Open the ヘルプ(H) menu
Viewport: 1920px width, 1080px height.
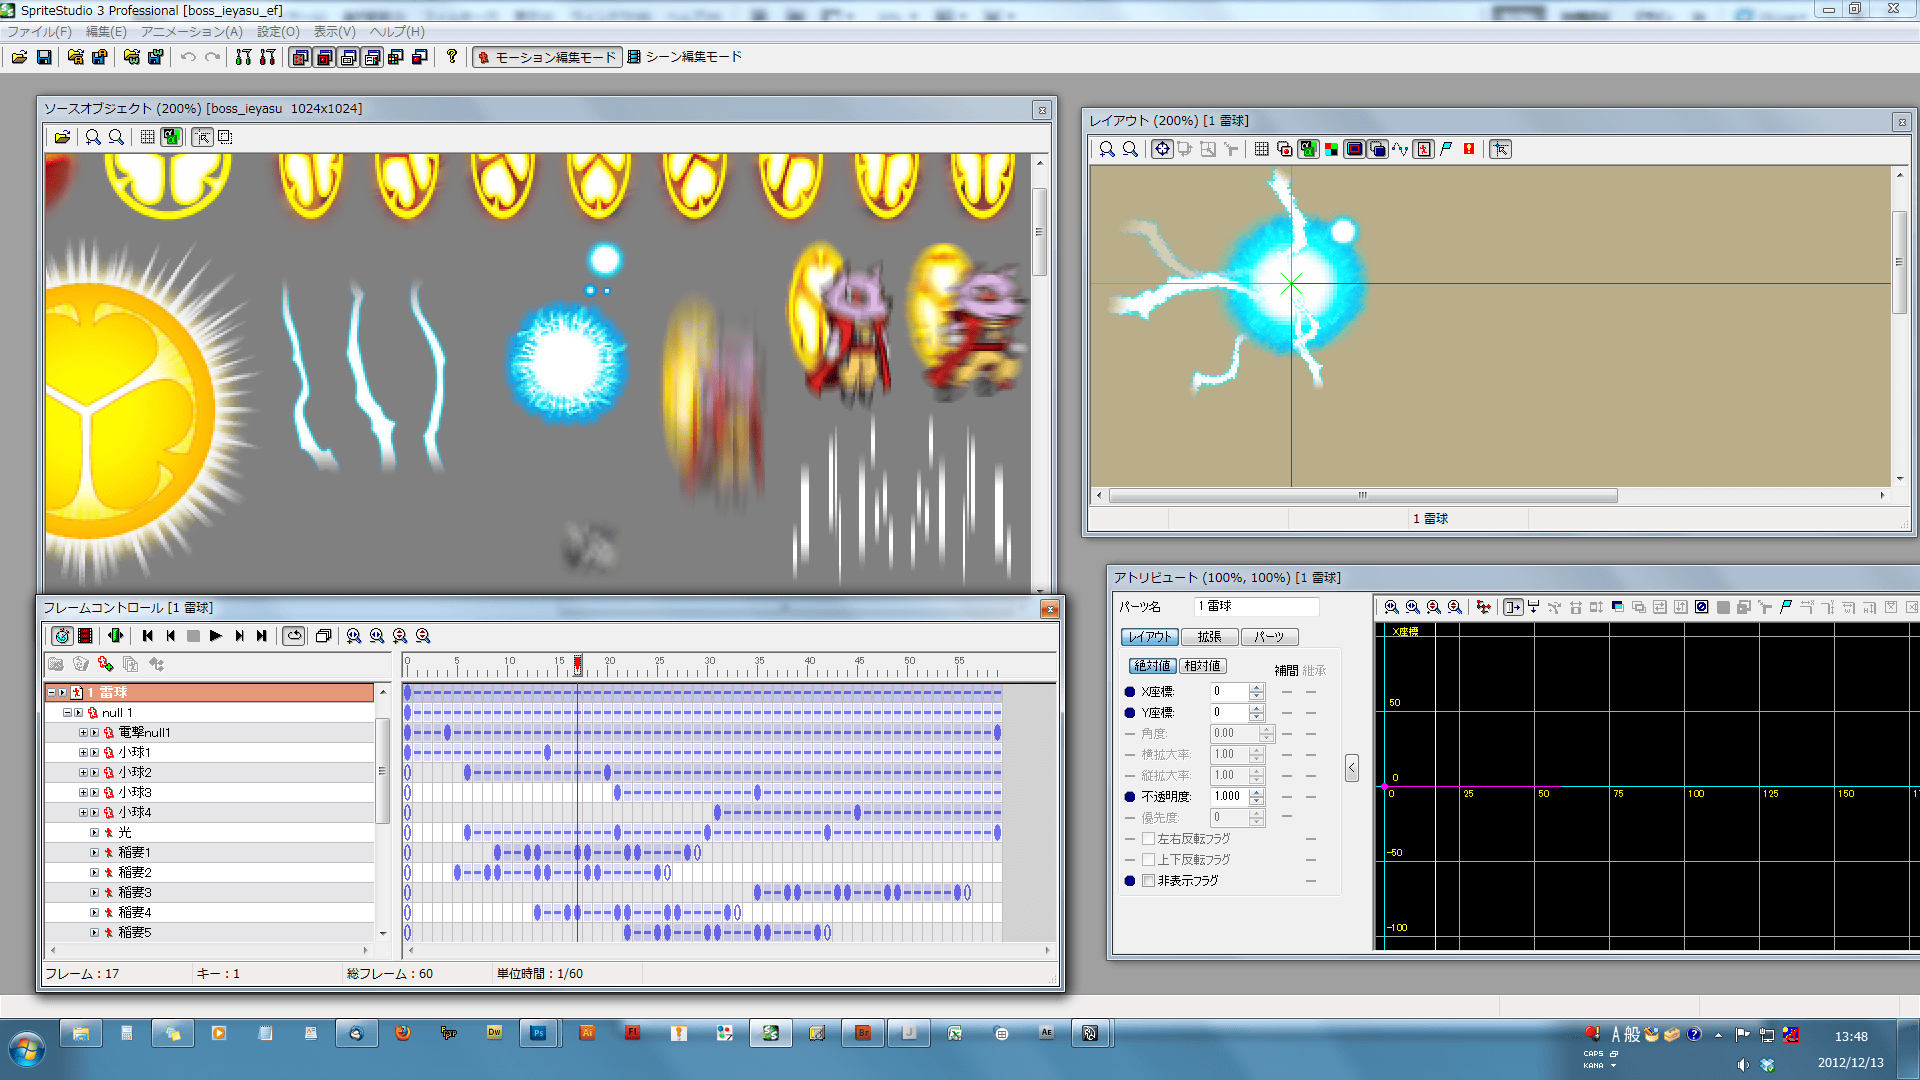pos(397,32)
